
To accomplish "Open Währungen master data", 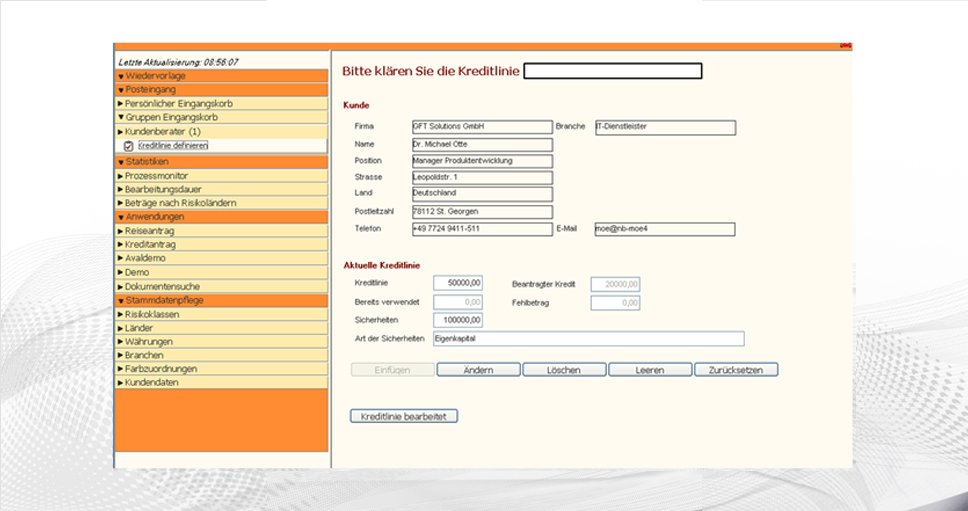I will pyautogui.click(x=221, y=342).
